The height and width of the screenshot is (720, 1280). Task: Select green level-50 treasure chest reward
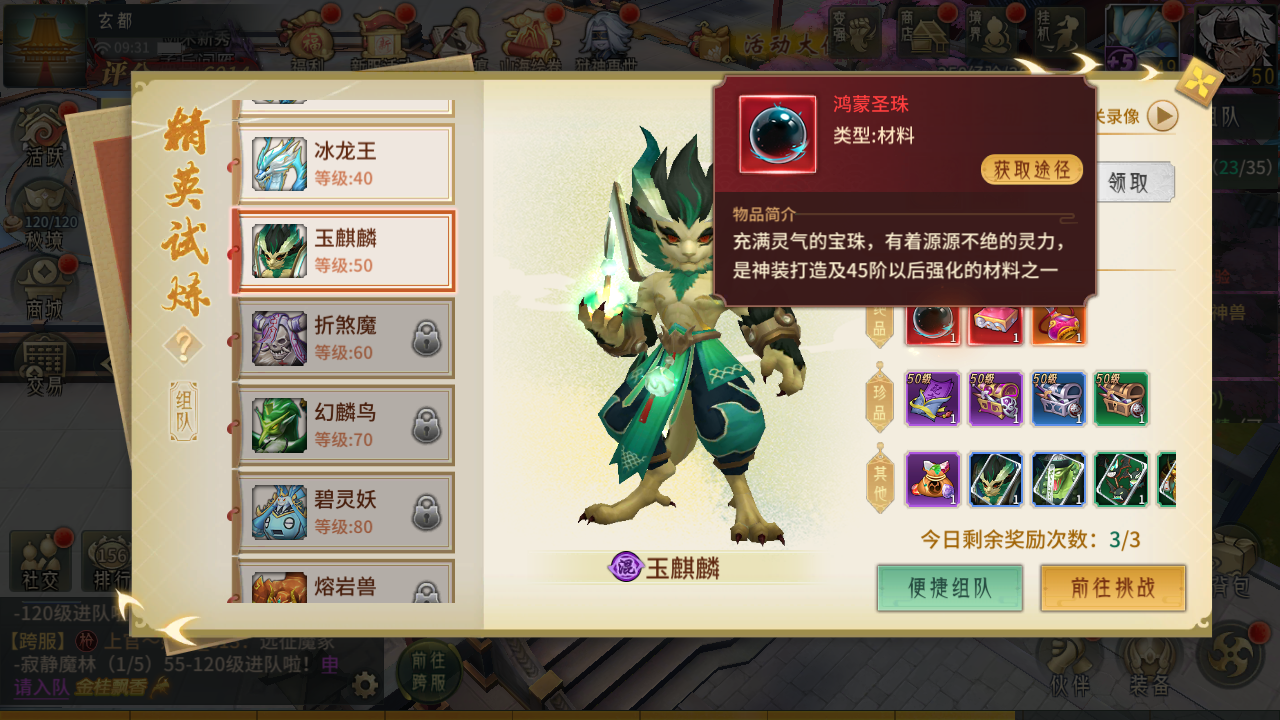(x=1121, y=399)
